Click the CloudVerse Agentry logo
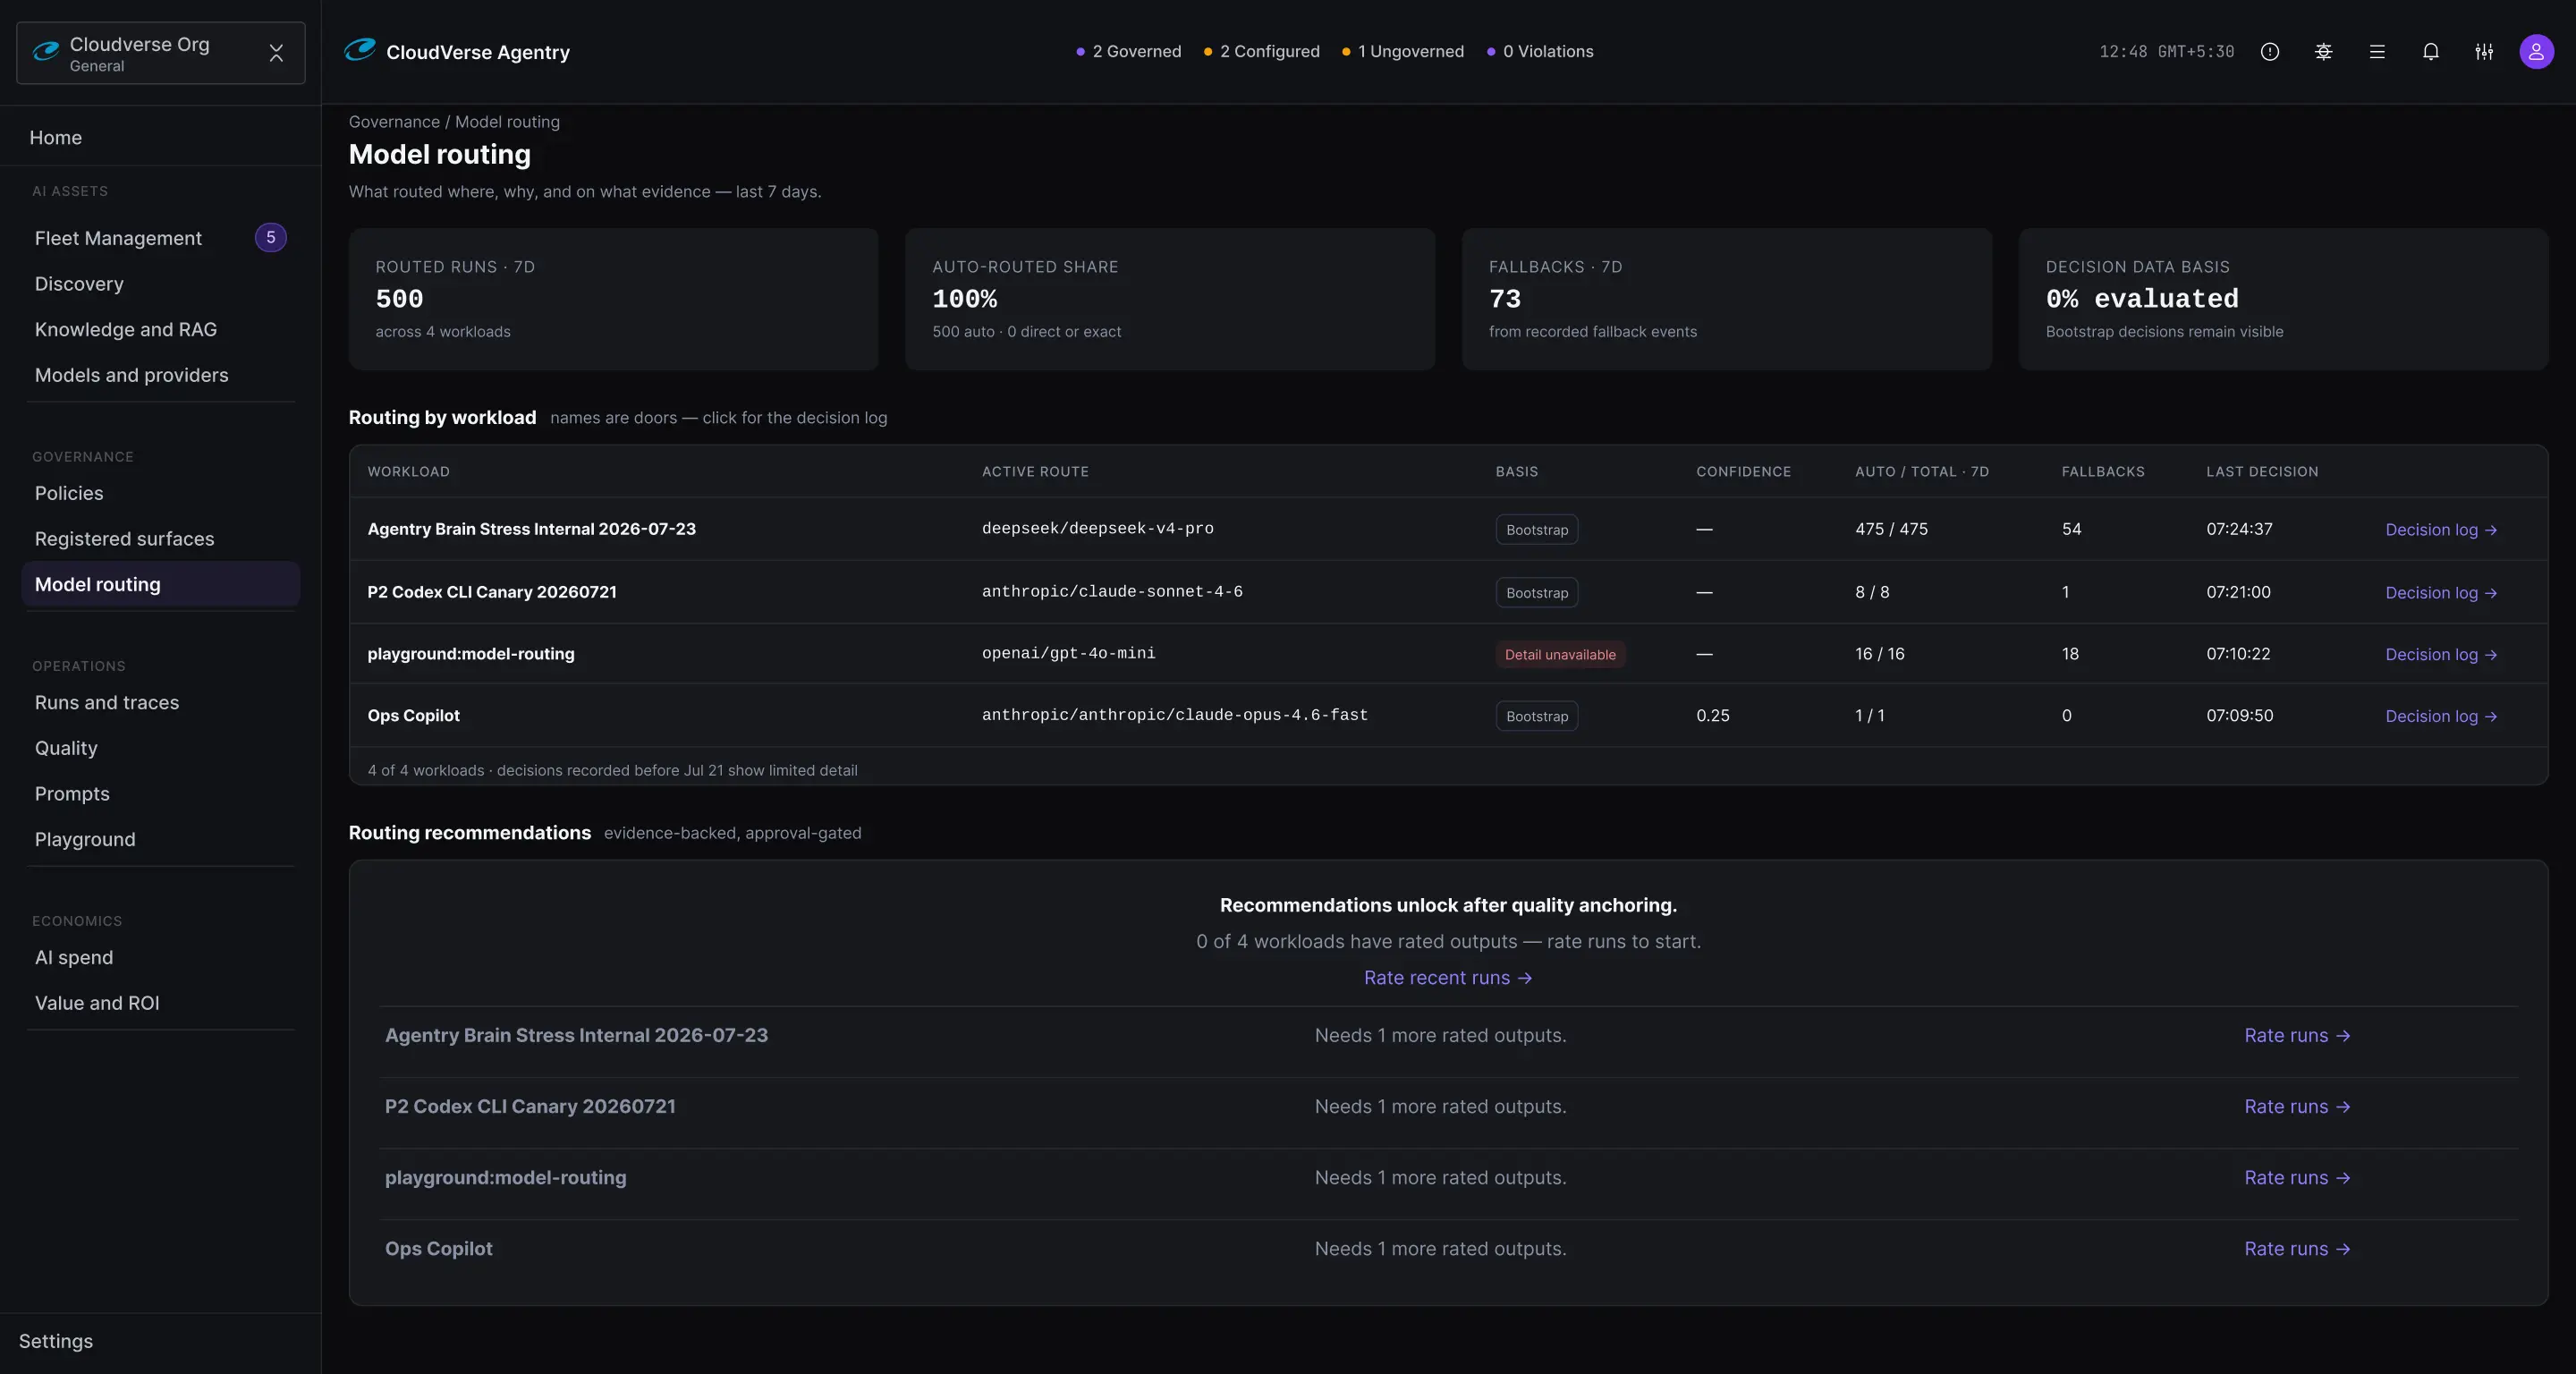This screenshot has height=1374, width=2576. [457, 51]
